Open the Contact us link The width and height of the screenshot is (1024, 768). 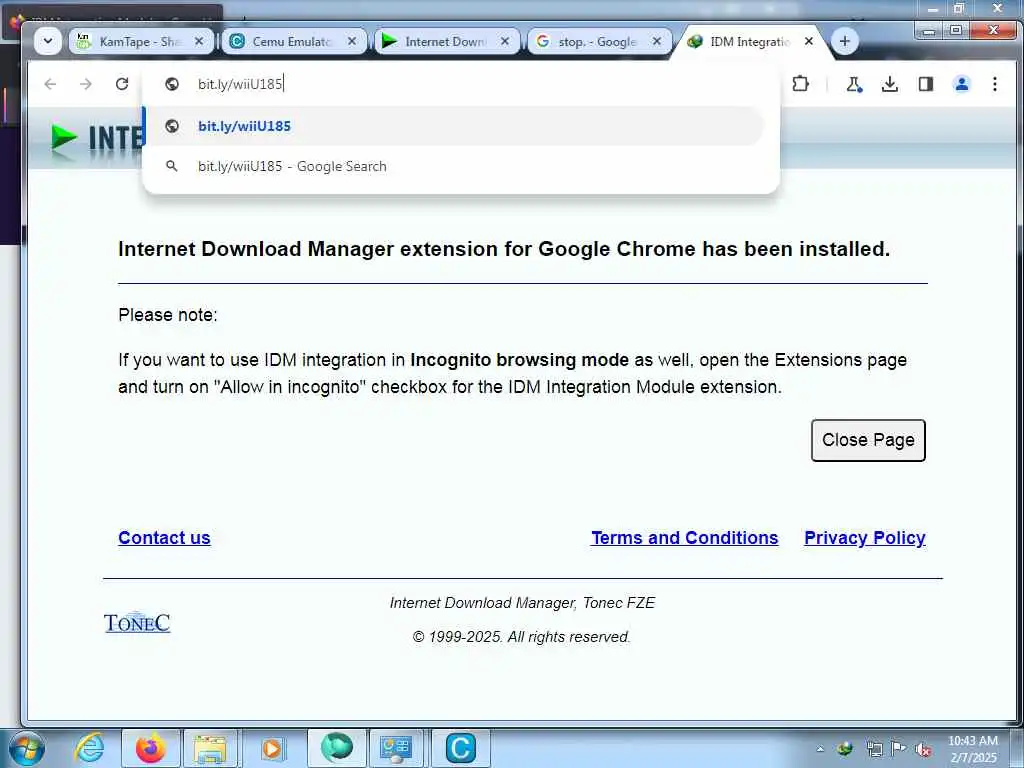[x=164, y=537]
